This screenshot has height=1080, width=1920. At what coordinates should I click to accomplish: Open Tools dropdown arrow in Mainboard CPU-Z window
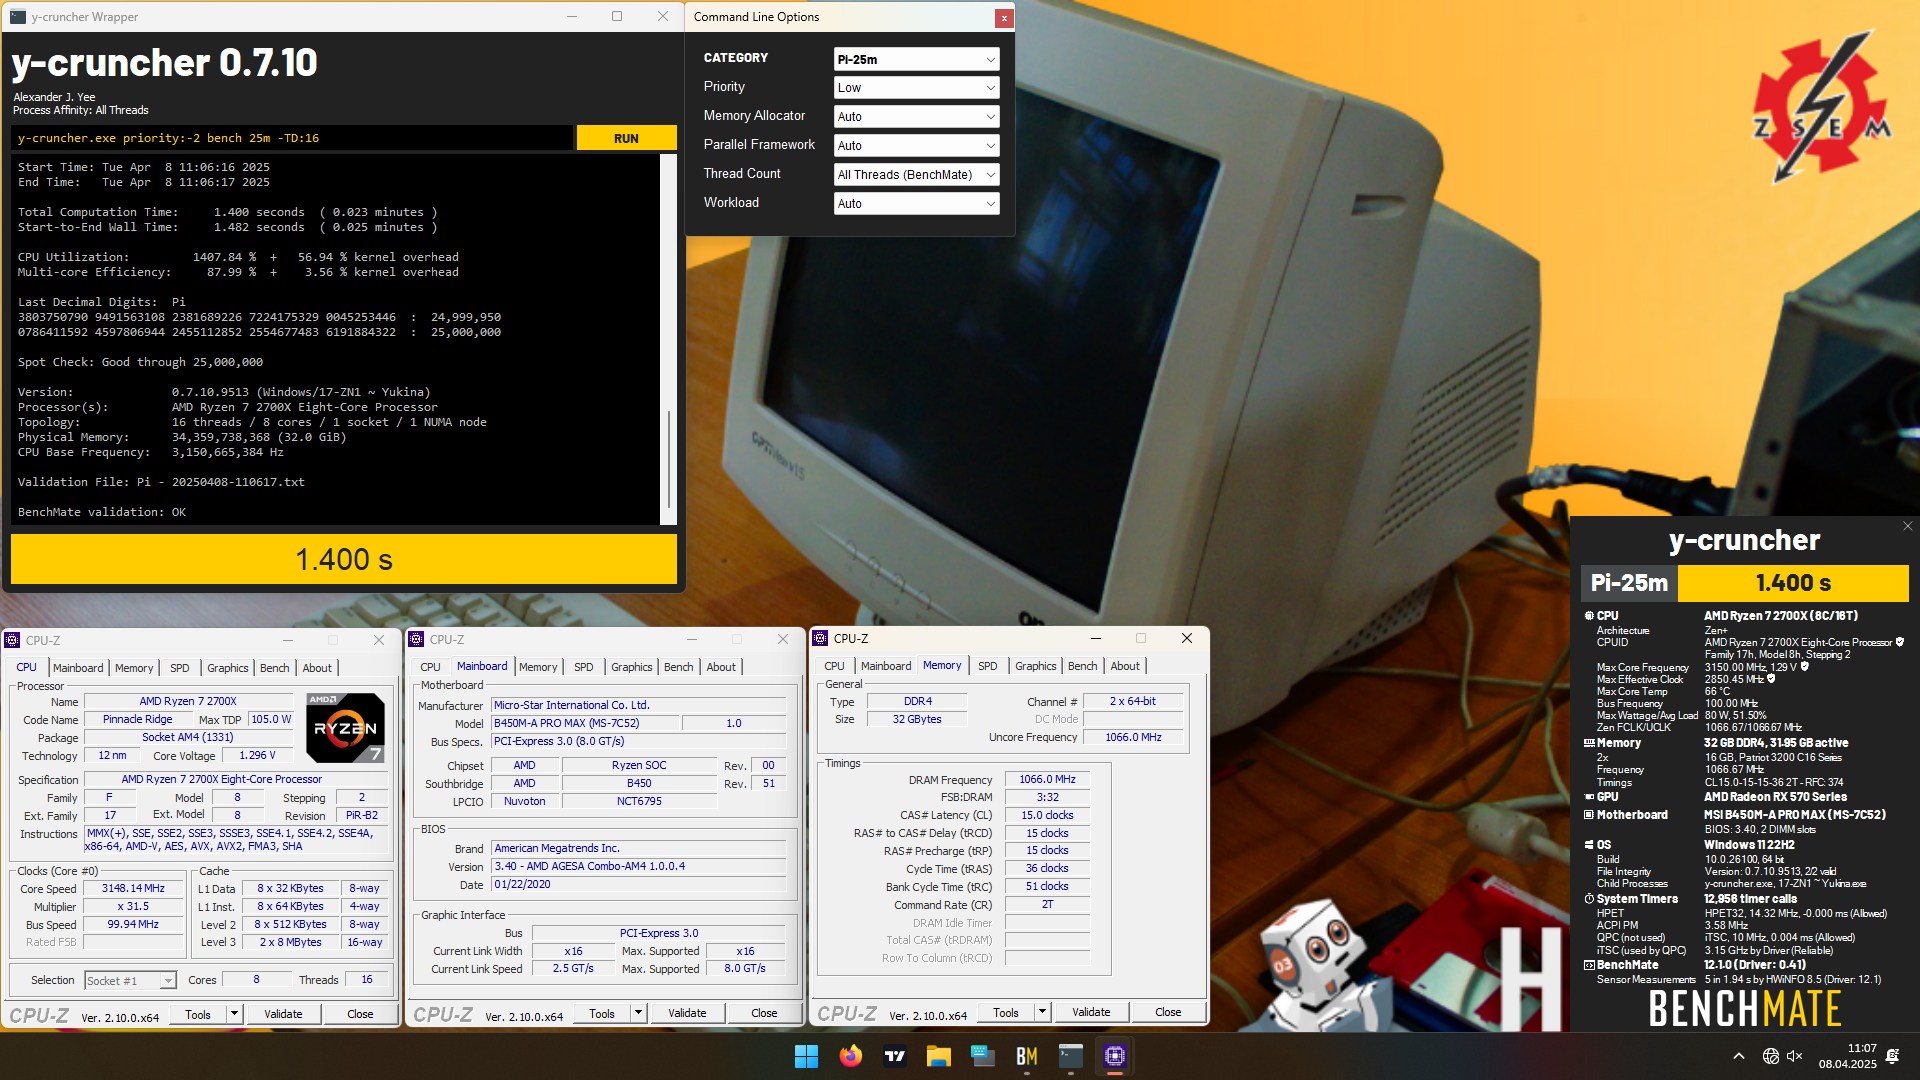(639, 1013)
